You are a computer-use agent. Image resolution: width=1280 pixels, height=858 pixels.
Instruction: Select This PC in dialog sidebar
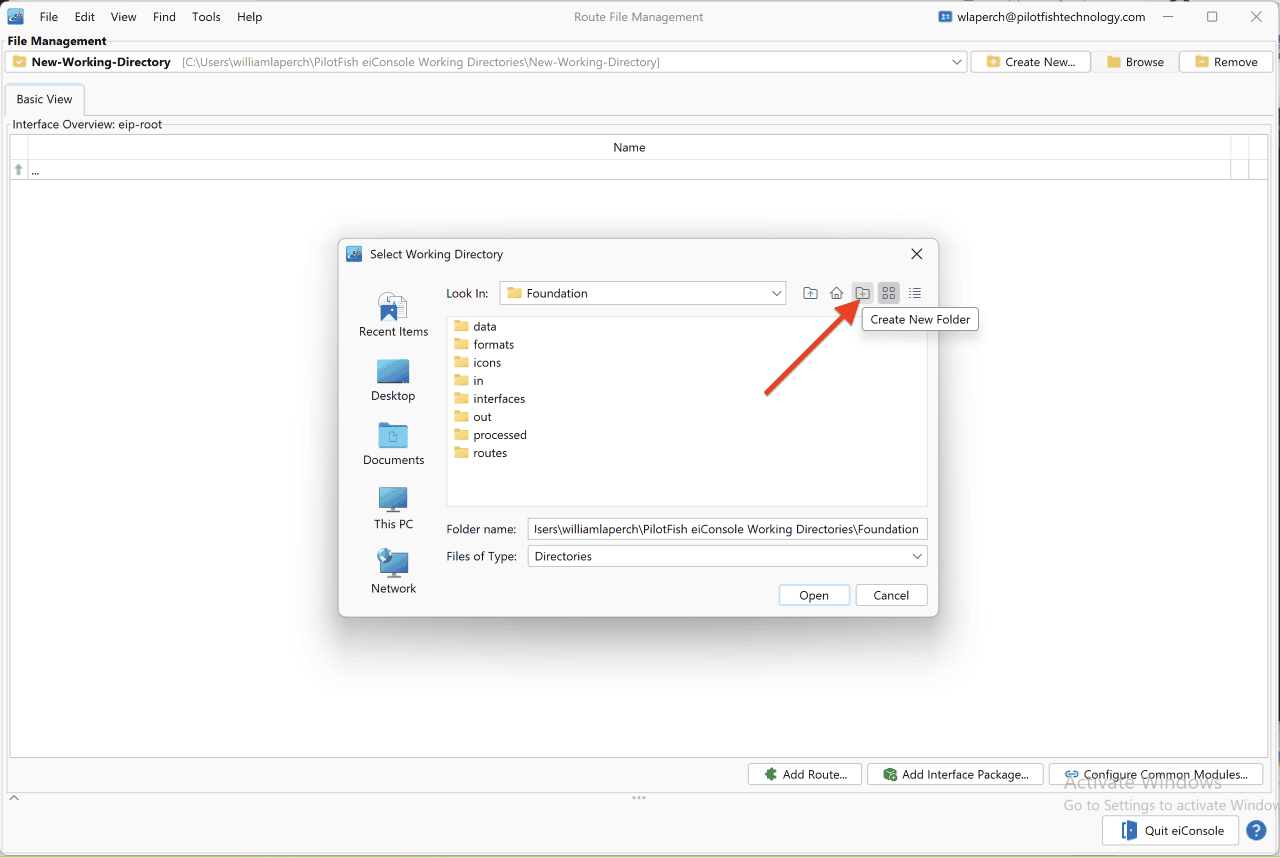pyautogui.click(x=393, y=508)
